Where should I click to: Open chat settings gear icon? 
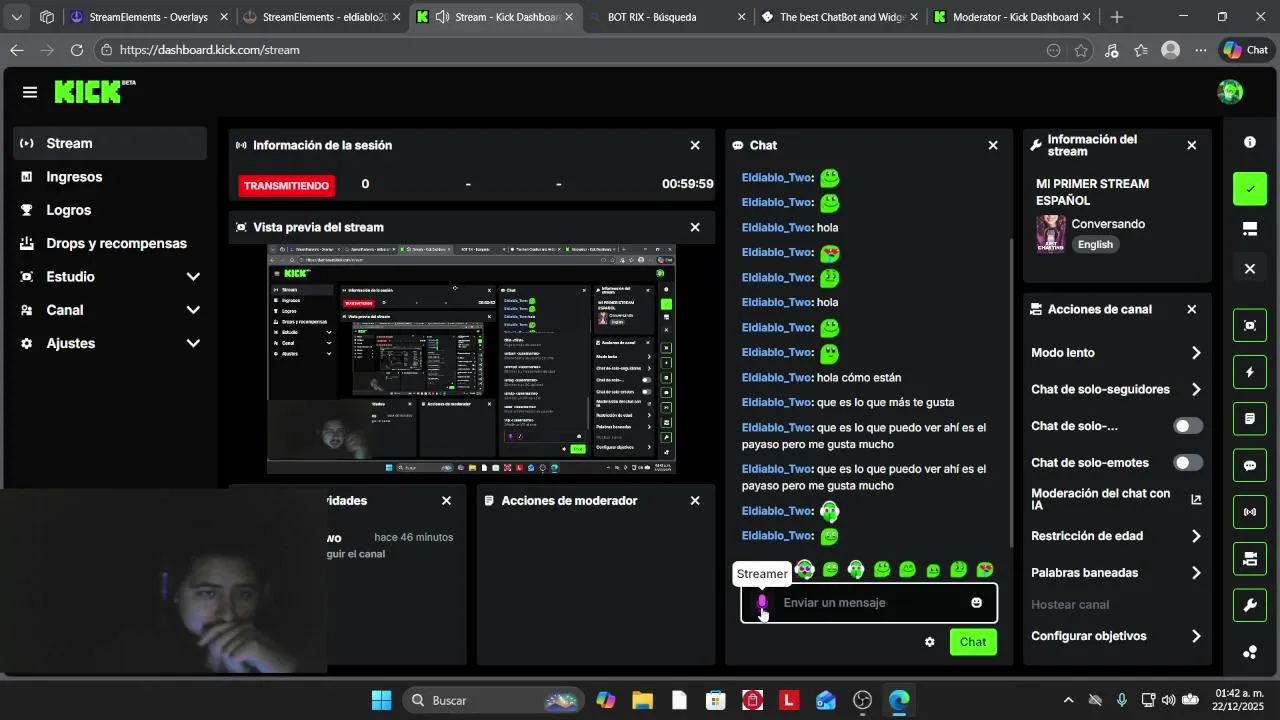tap(929, 642)
